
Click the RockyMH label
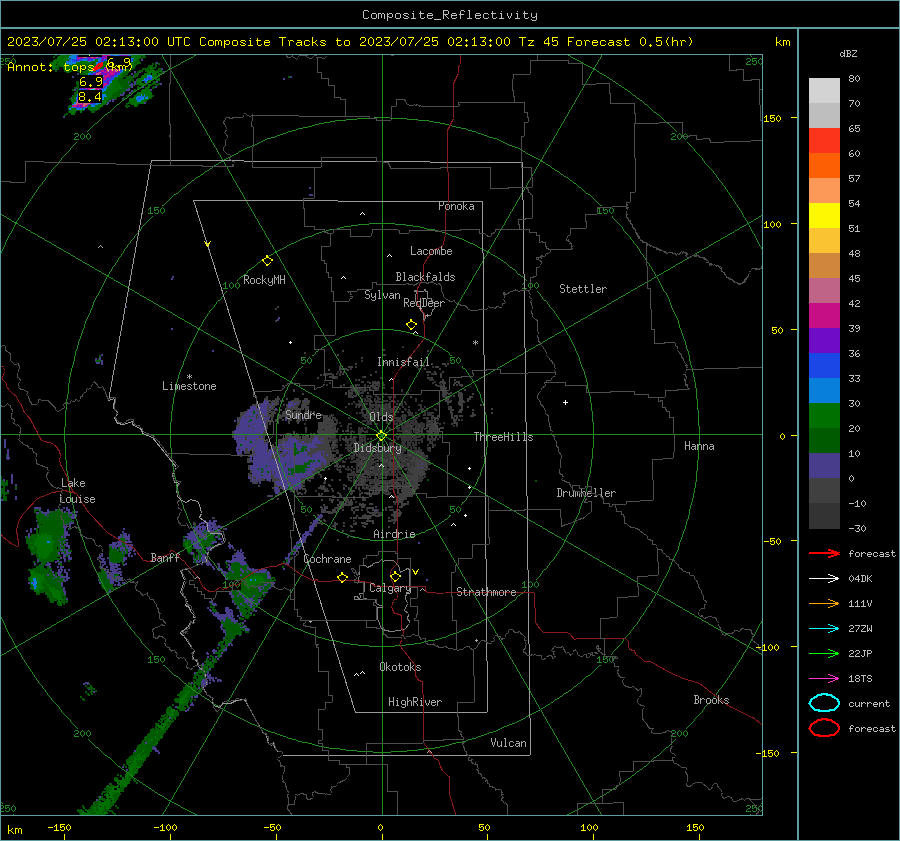[264, 280]
